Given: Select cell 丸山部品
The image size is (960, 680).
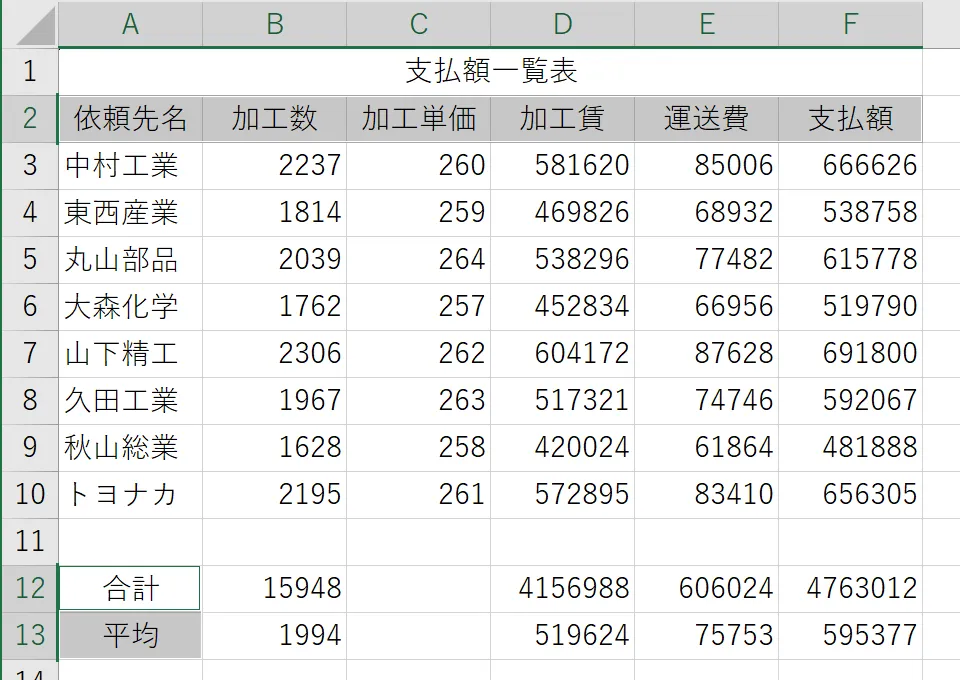Looking at the screenshot, I should tap(130, 260).
